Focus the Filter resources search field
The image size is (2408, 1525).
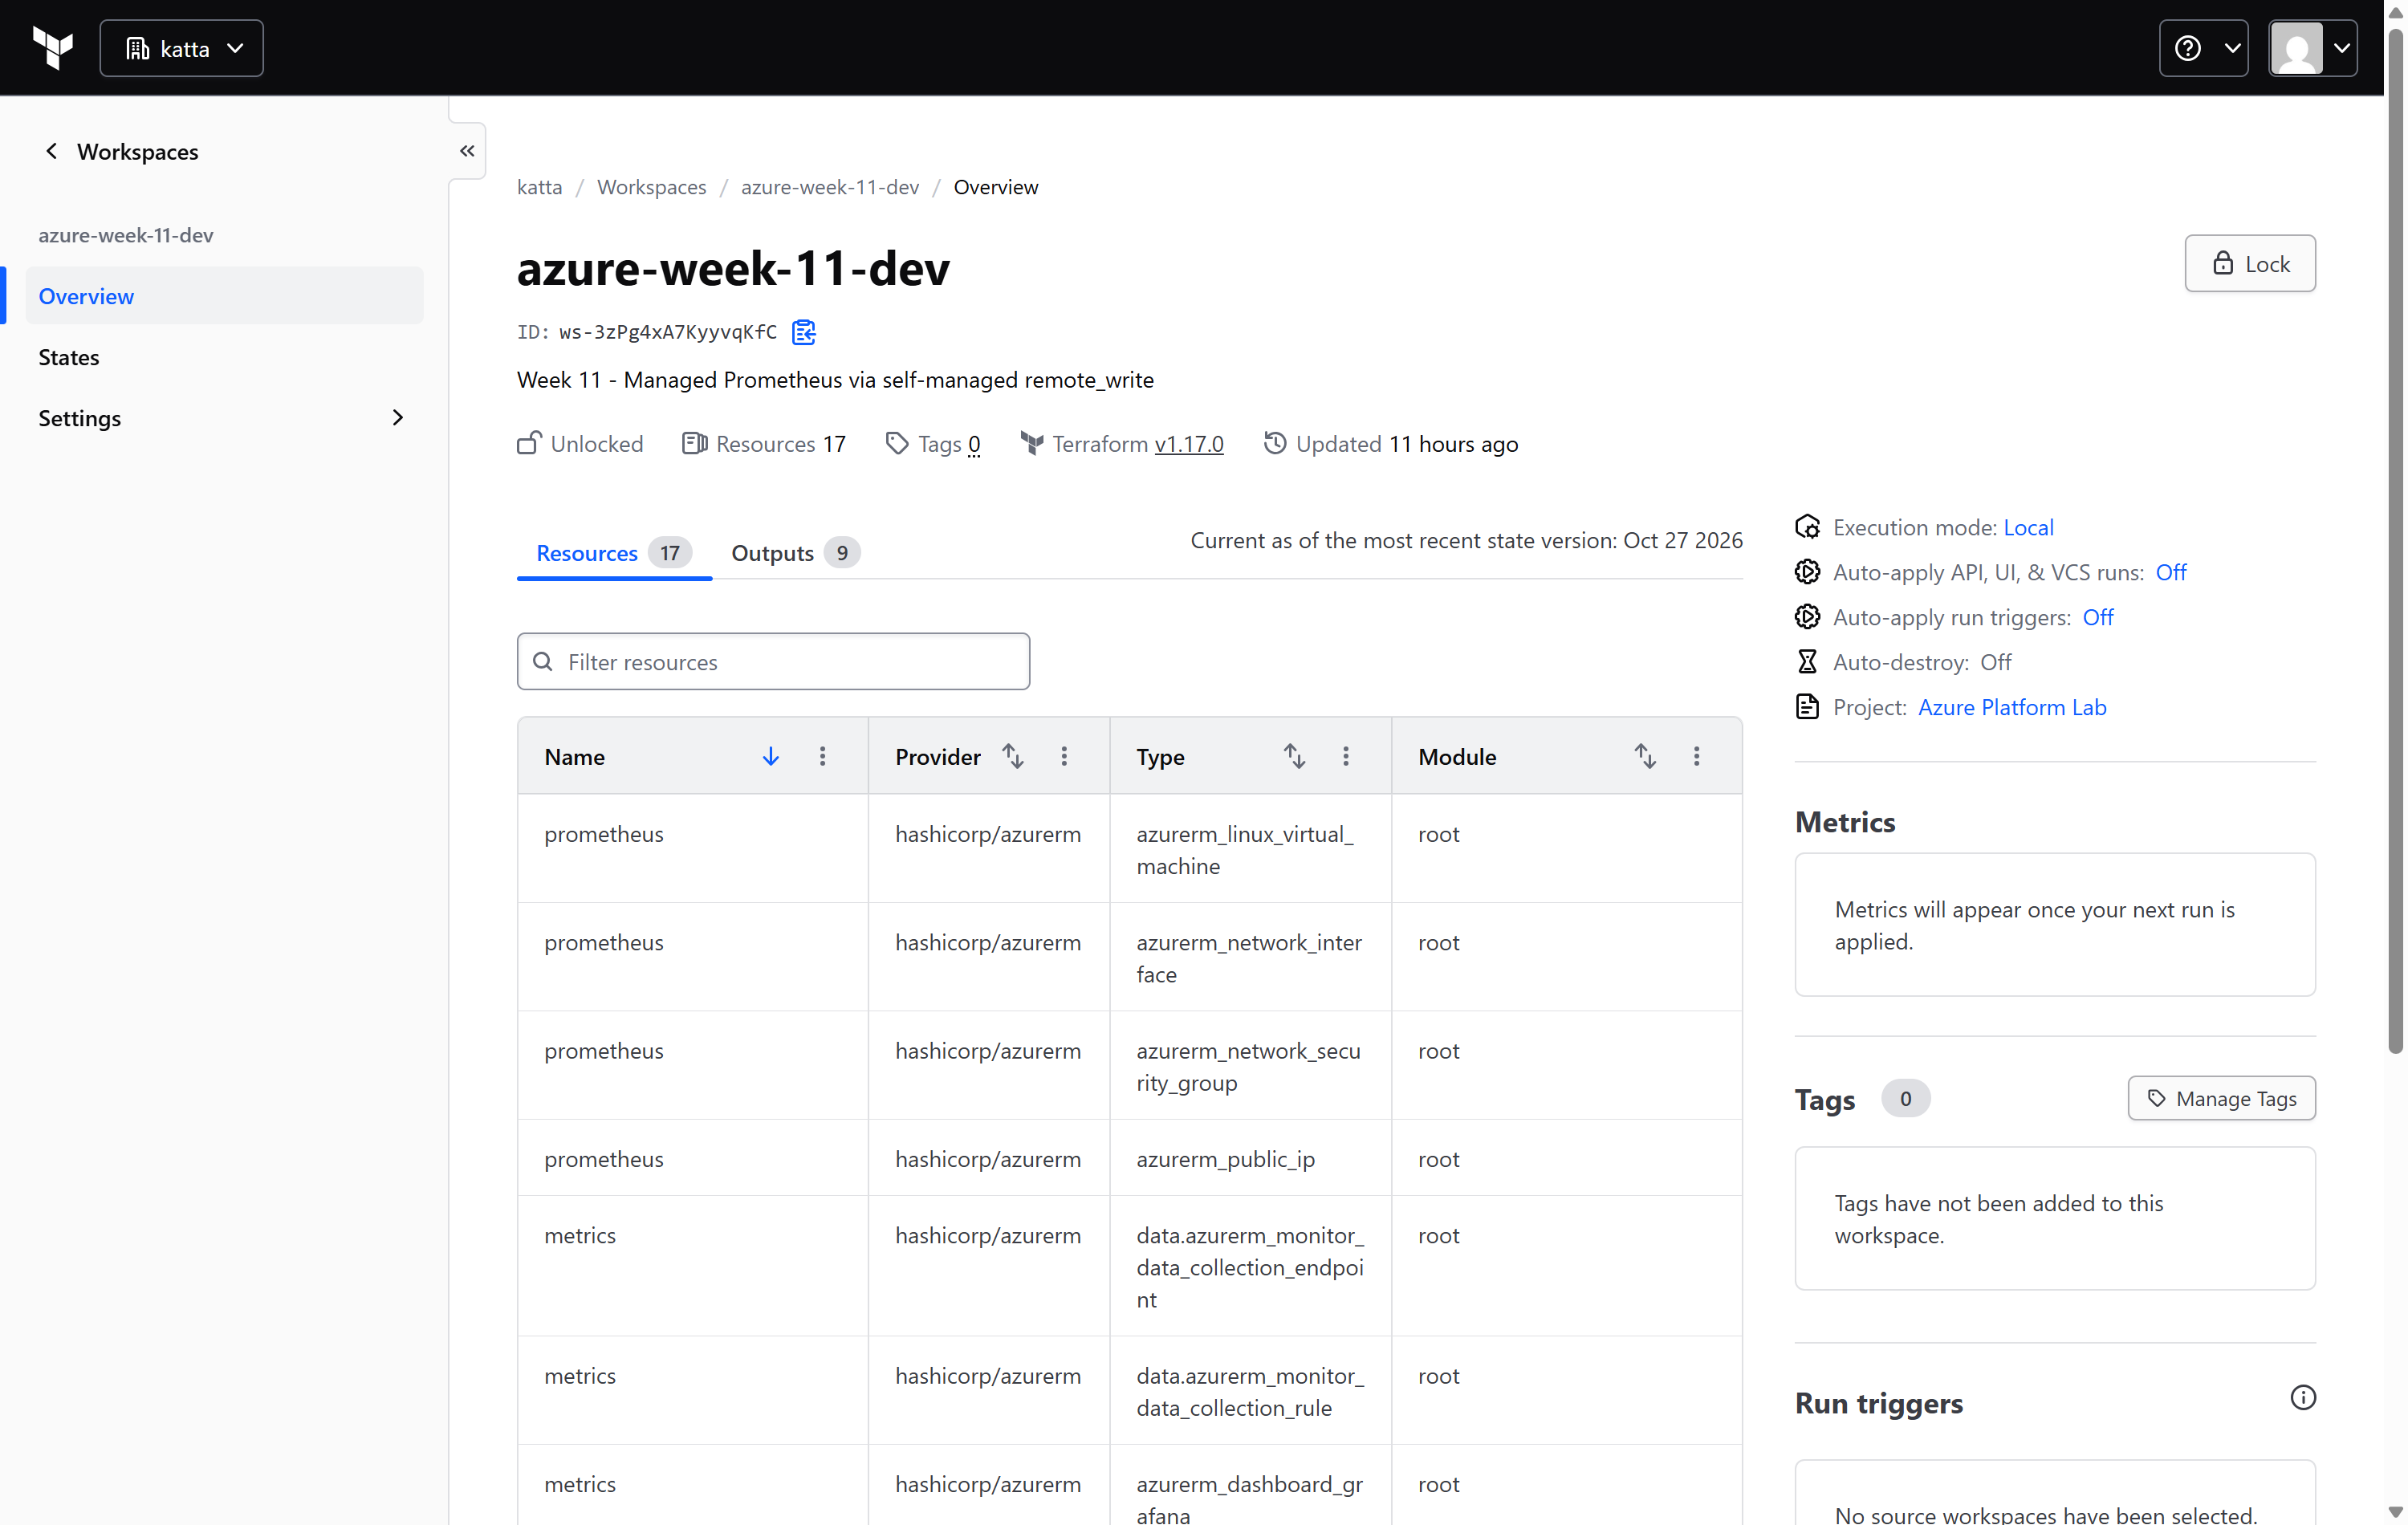pos(773,661)
